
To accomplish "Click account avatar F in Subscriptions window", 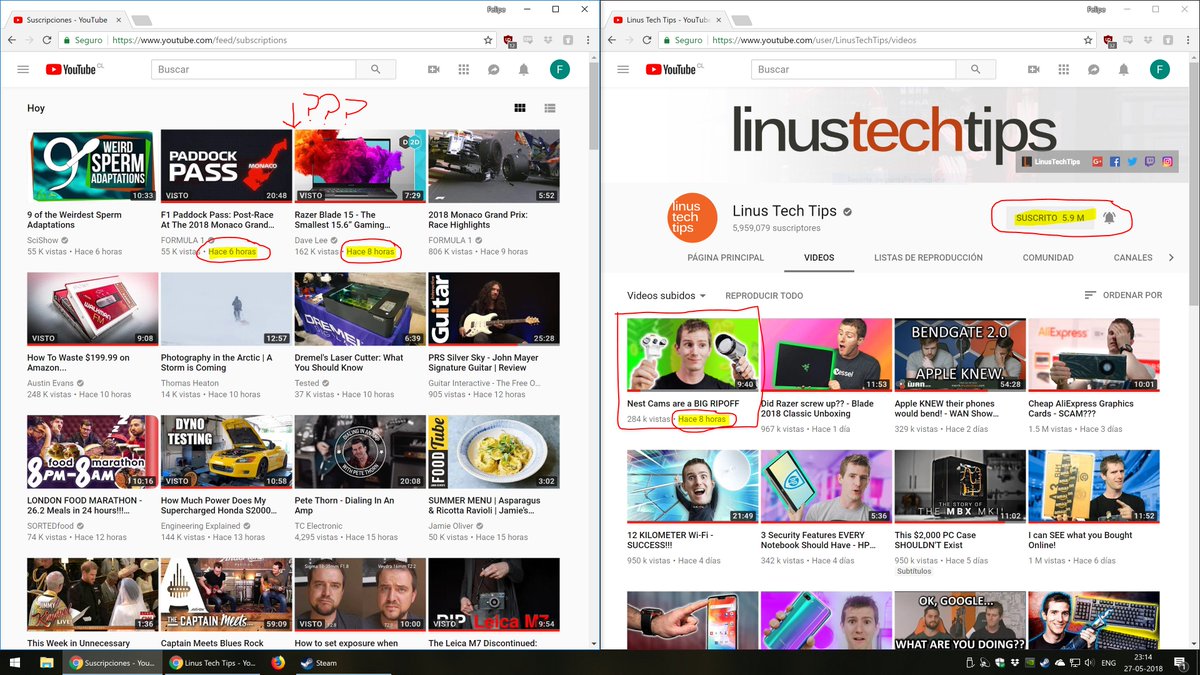I will coord(560,69).
